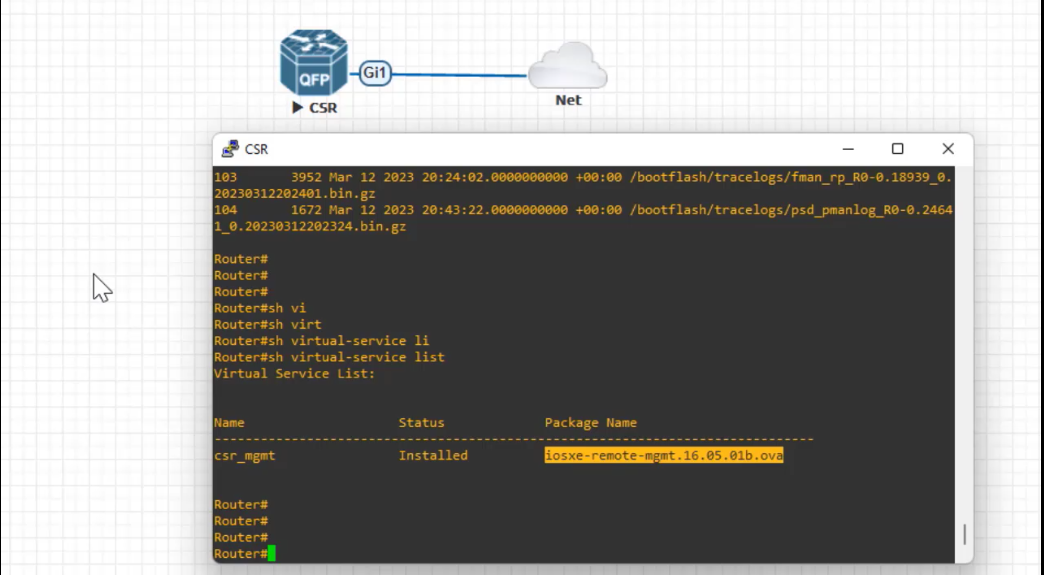
Task: Select the CSR router node icon
Action: coord(314,63)
